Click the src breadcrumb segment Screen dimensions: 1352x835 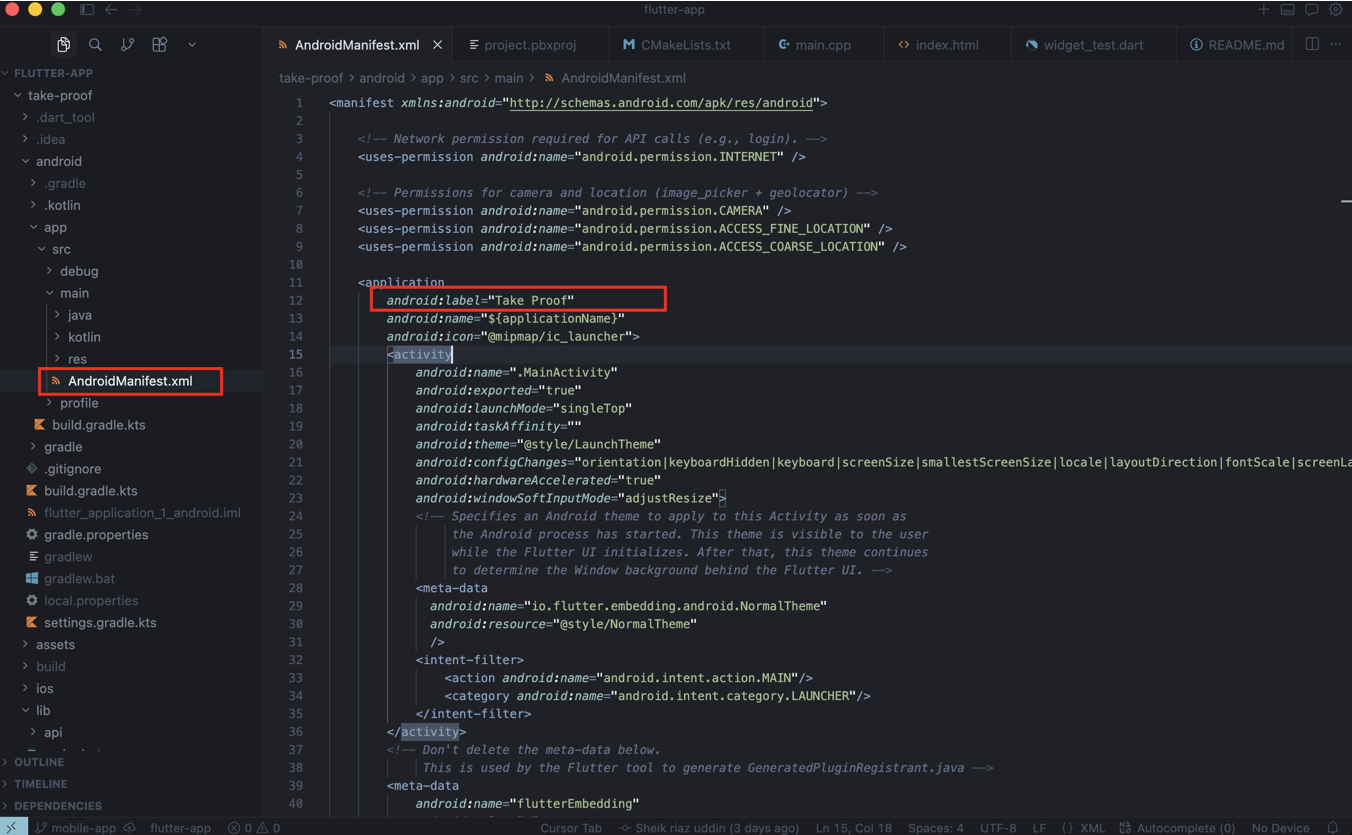point(469,78)
